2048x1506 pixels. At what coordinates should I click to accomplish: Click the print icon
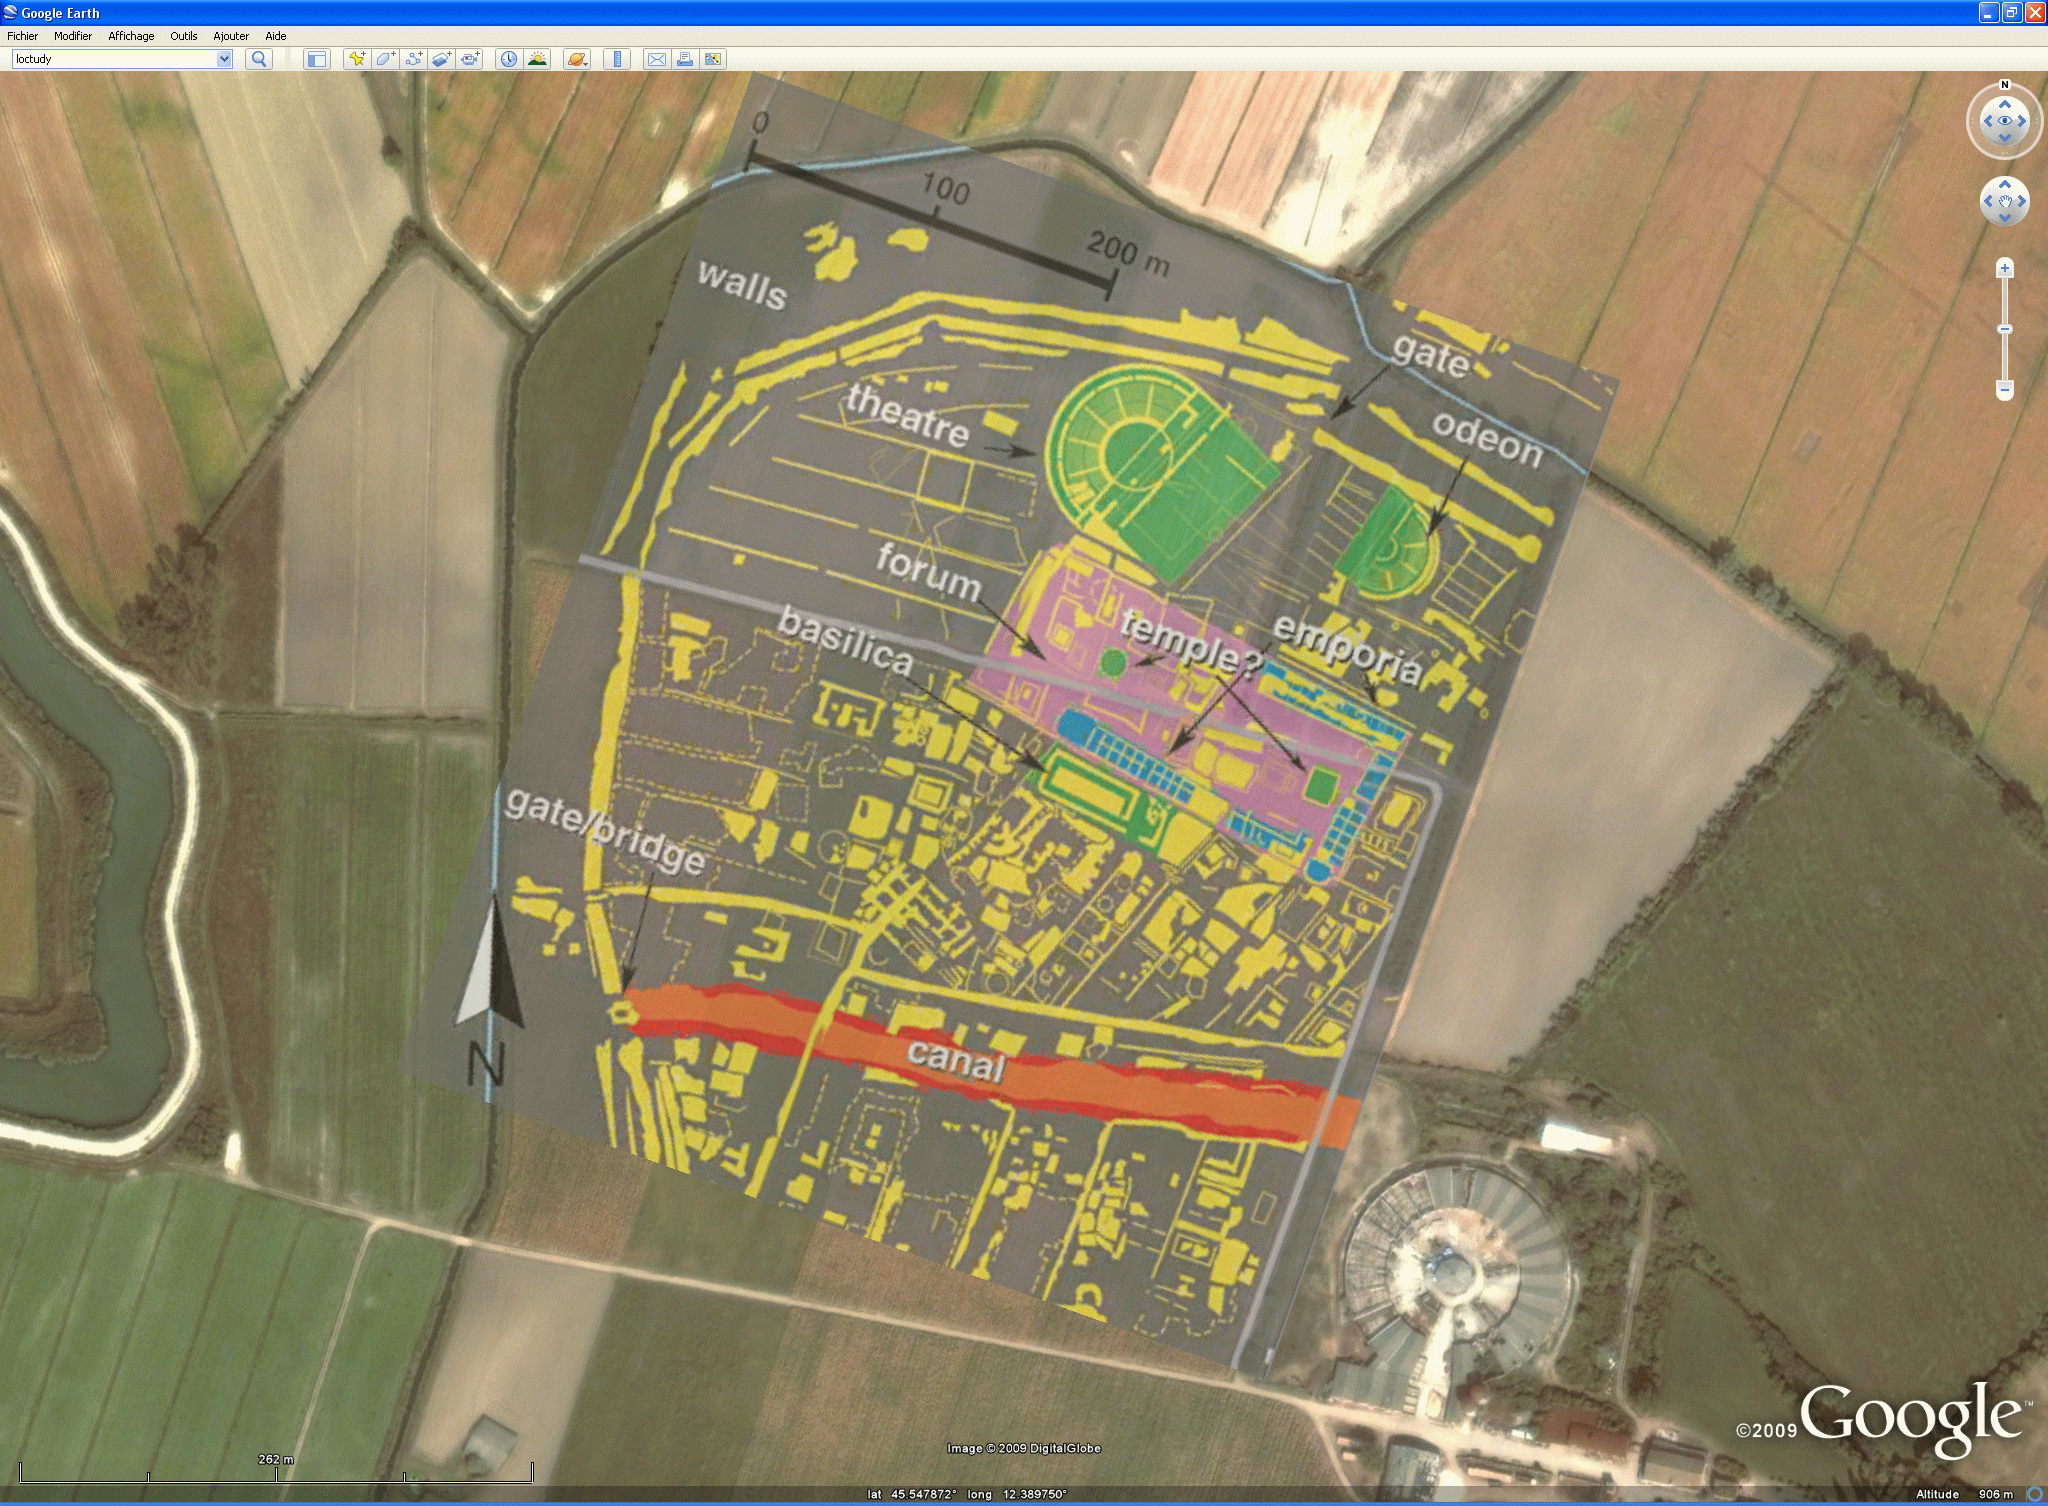point(685,59)
